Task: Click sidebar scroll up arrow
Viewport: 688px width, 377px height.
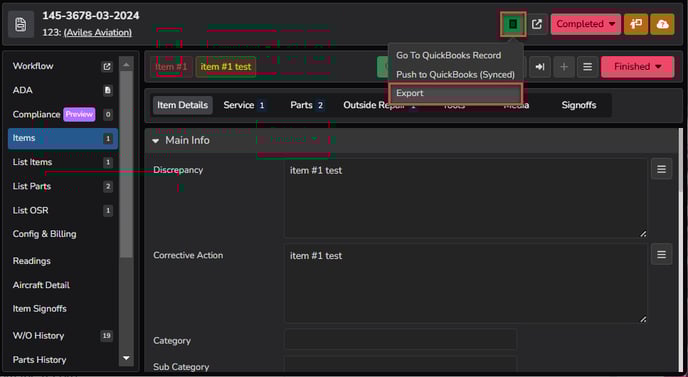Action: [x=126, y=65]
